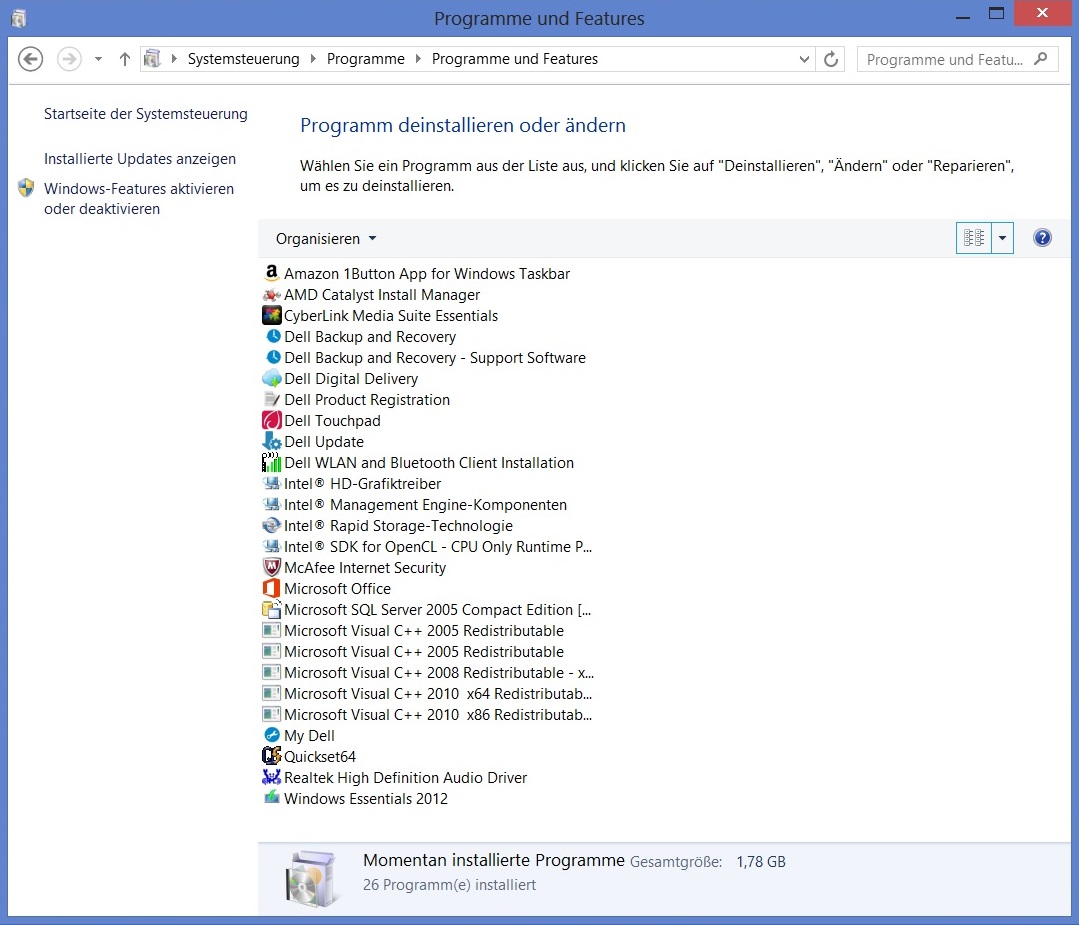Viewport: 1079px width, 925px height.
Task: Click the Dell Digital Delivery cloud icon
Action: [x=272, y=379]
